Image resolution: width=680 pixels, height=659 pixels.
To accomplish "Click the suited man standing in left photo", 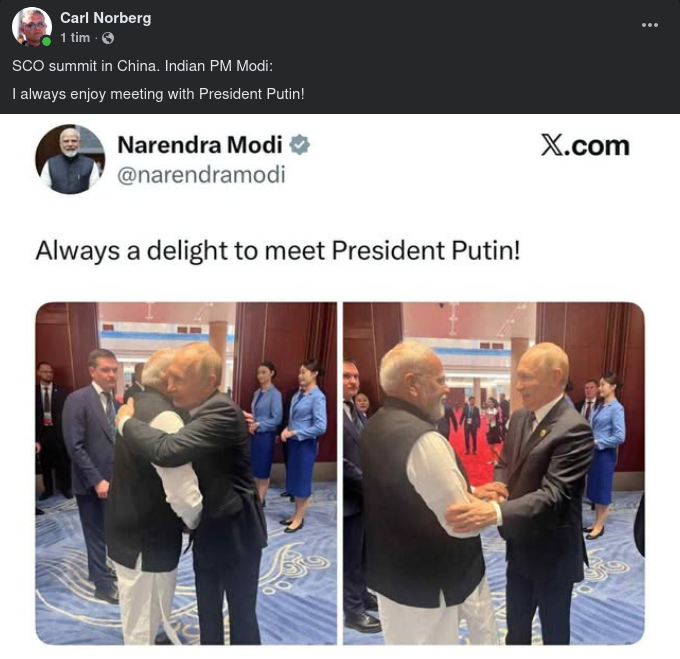I will click(92, 440).
